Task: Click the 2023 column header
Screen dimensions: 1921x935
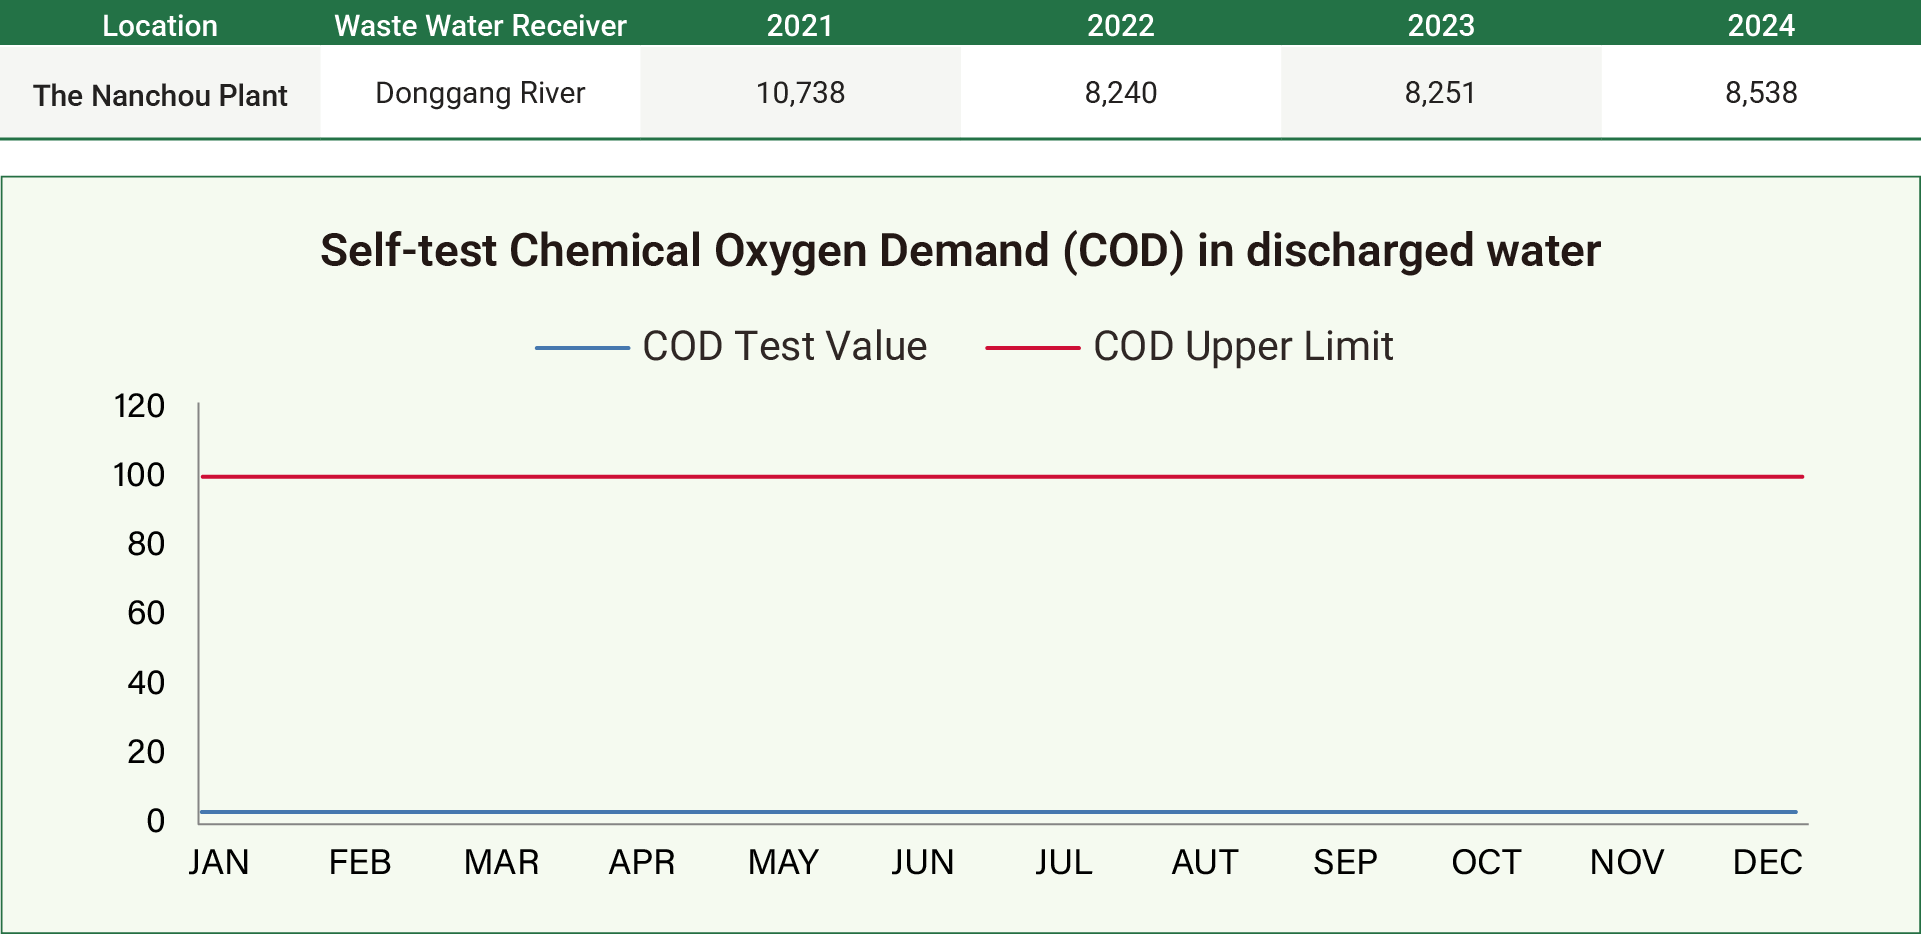Action: coord(1441,25)
